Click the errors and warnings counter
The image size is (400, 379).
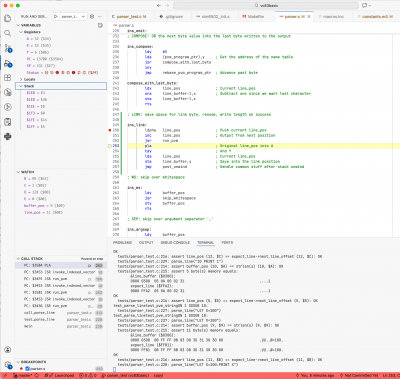pyautogui.click(x=88, y=375)
